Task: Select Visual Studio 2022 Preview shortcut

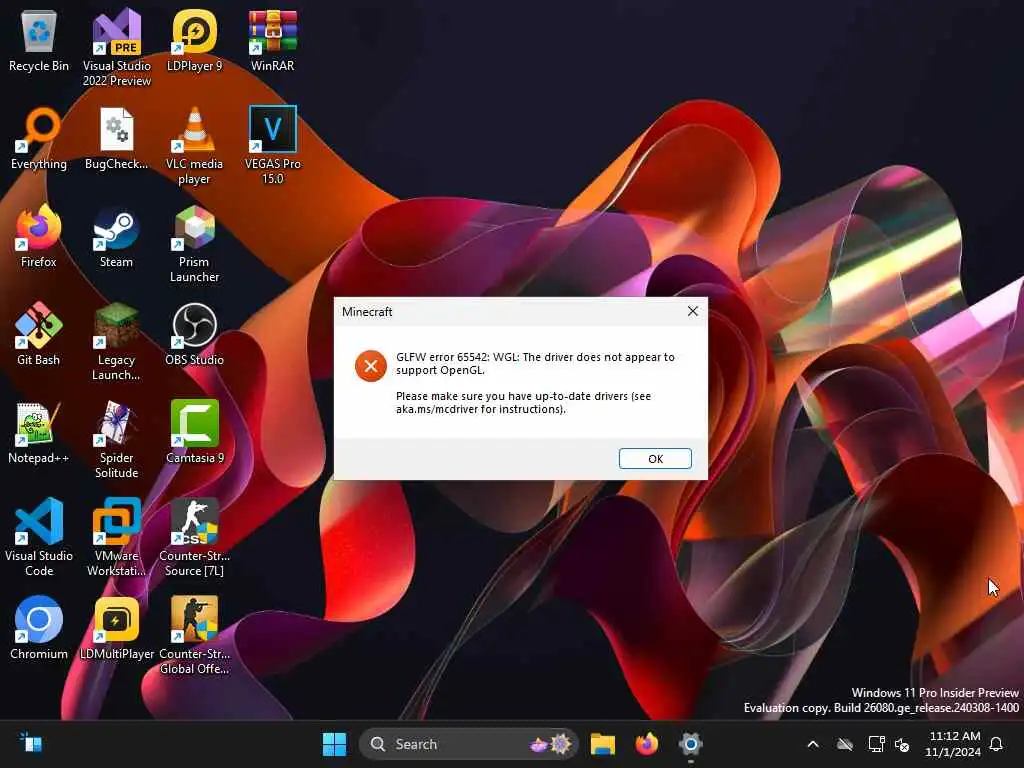Action: pos(117,47)
